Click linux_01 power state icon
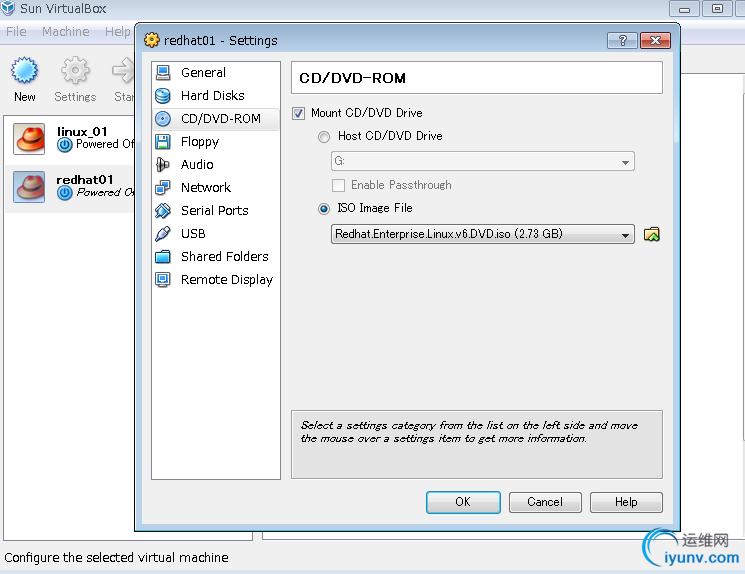Image resolution: width=745 pixels, height=574 pixels. (x=65, y=144)
